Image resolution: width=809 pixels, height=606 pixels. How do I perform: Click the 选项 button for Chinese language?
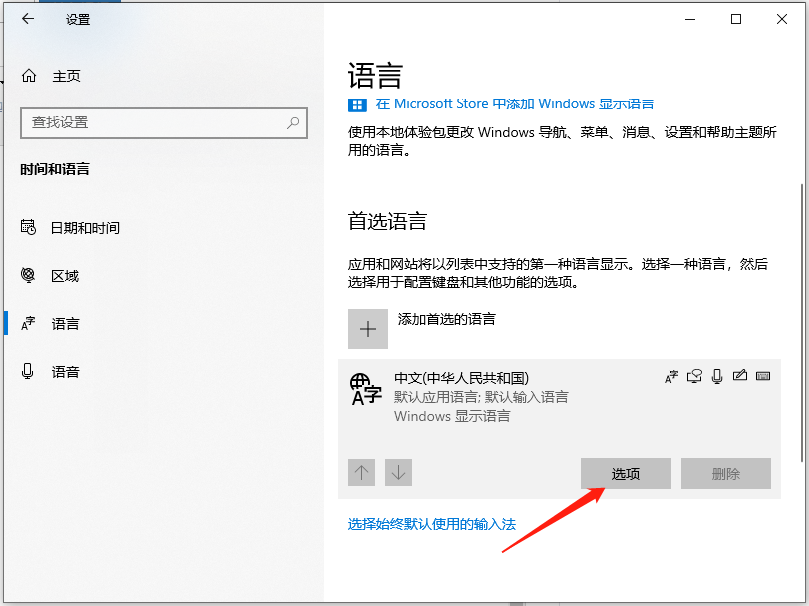[625, 473]
